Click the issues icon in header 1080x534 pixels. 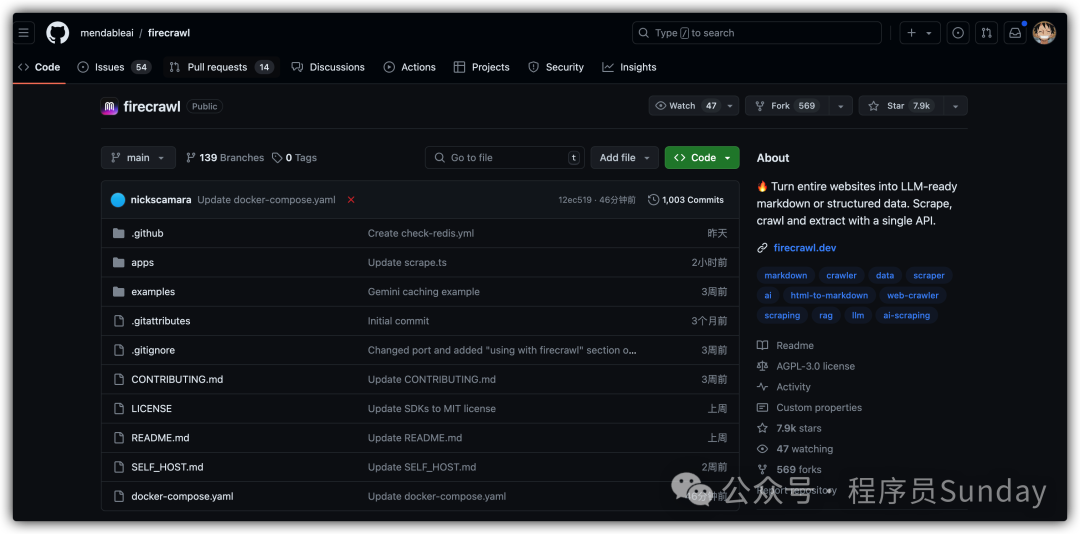coord(958,33)
